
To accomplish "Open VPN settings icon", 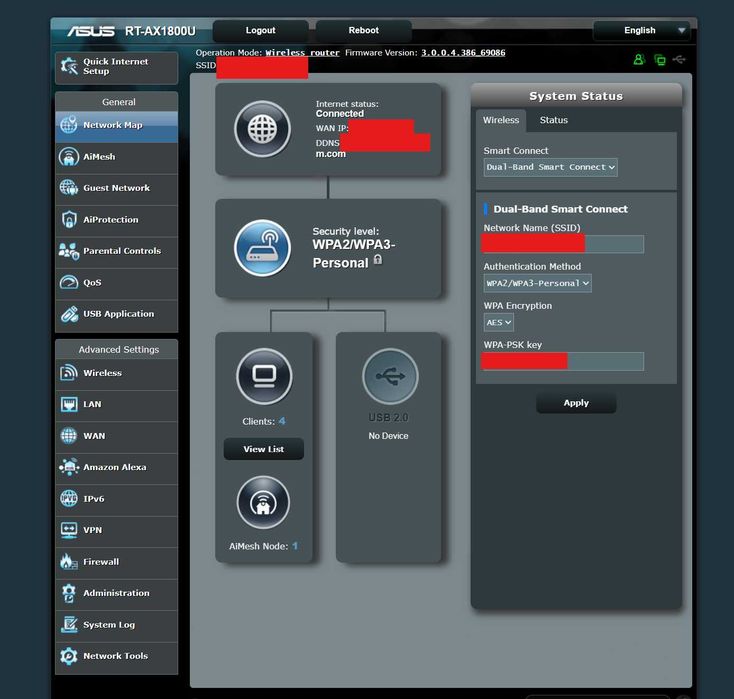I will pos(69,530).
